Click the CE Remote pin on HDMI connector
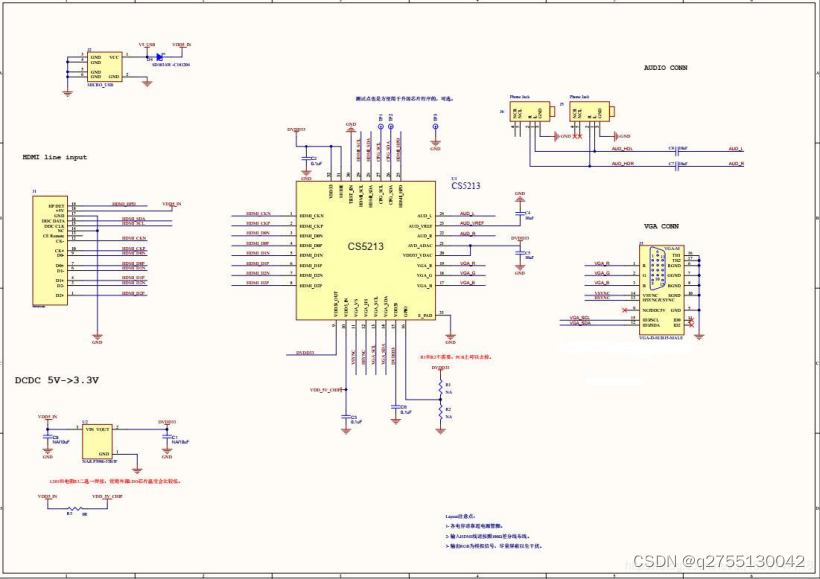Screen dimensions: 820x579 pyautogui.click(x=53, y=236)
